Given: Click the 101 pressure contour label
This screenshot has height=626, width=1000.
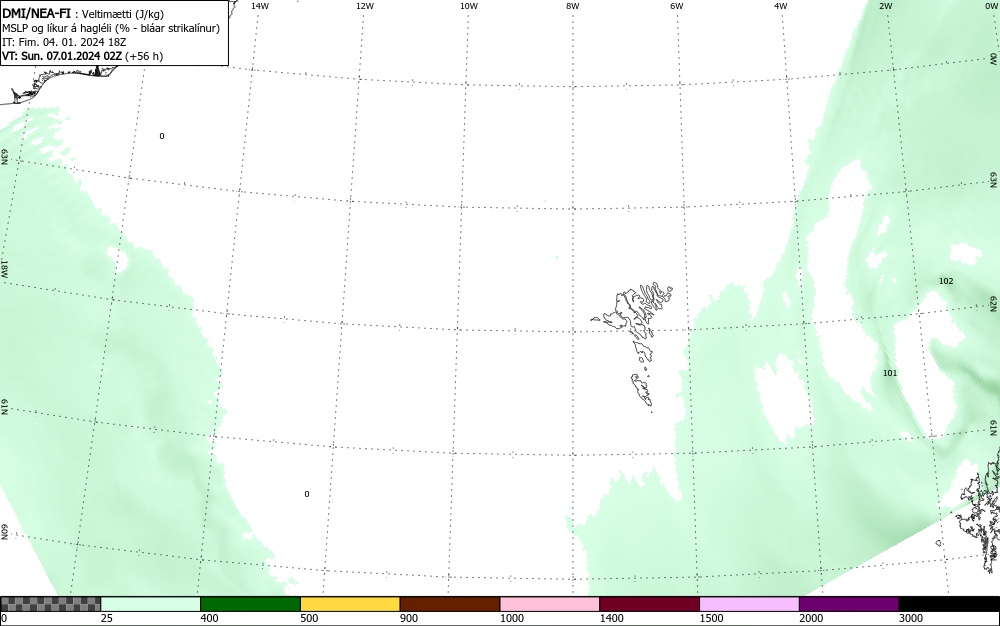Looking at the screenshot, I should coord(890,373).
